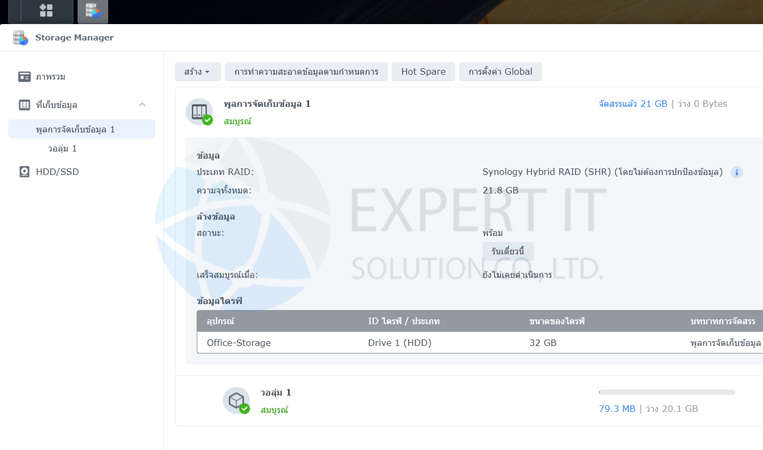
Task: Click the HDD/SSD drive sidebar icon
Action: coord(24,172)
